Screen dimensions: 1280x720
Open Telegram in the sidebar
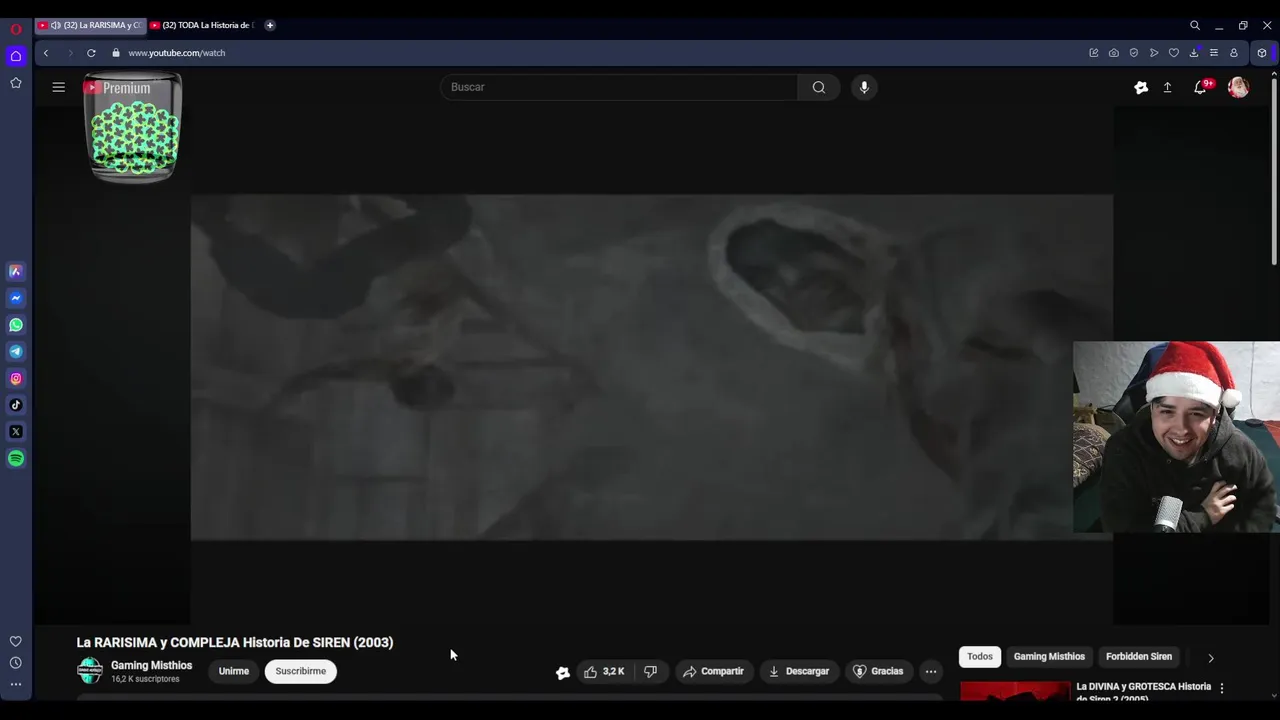16,351
